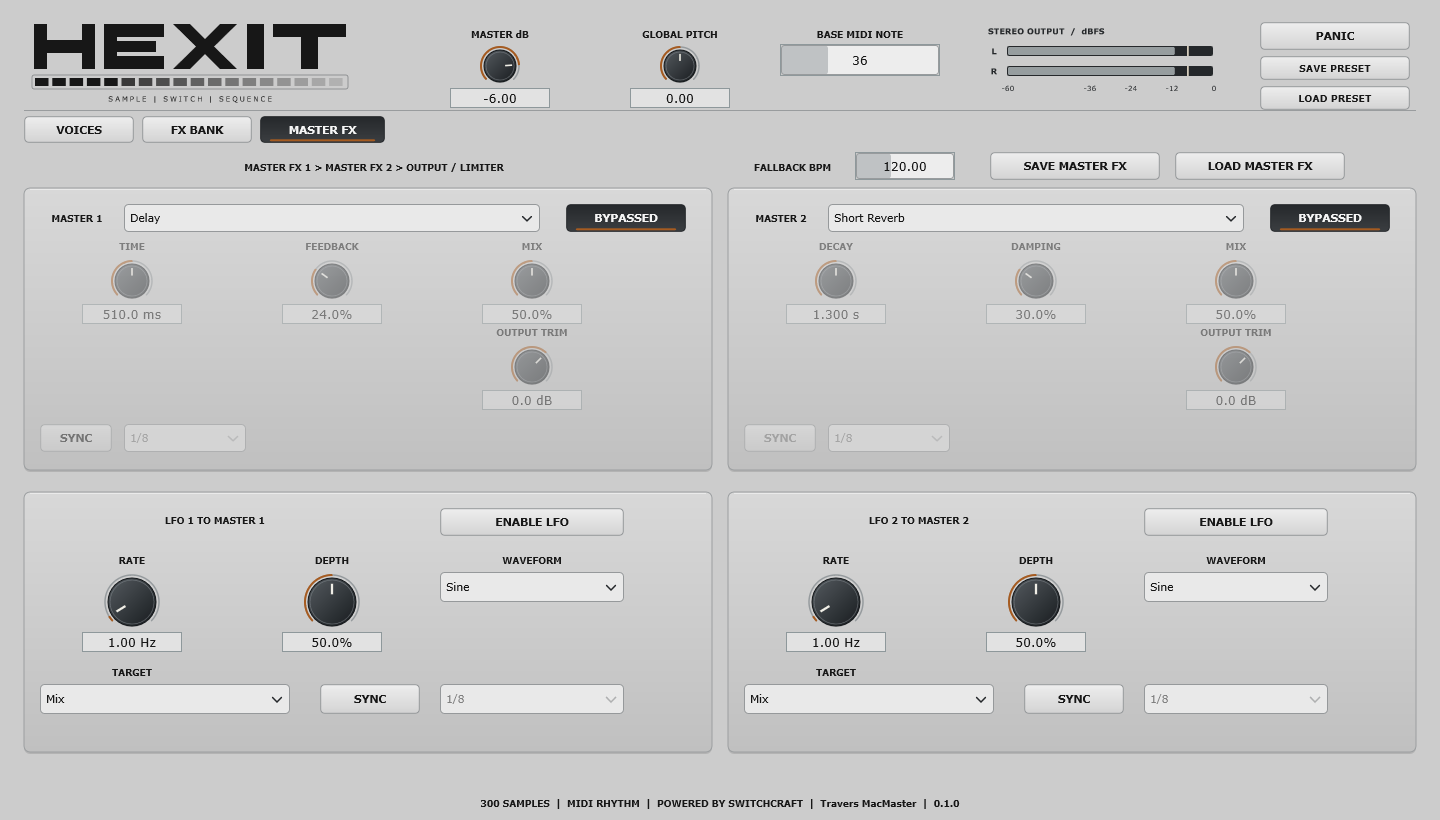Open Master 2 effect dropdown (Short Reverb)

[1036, 218]
